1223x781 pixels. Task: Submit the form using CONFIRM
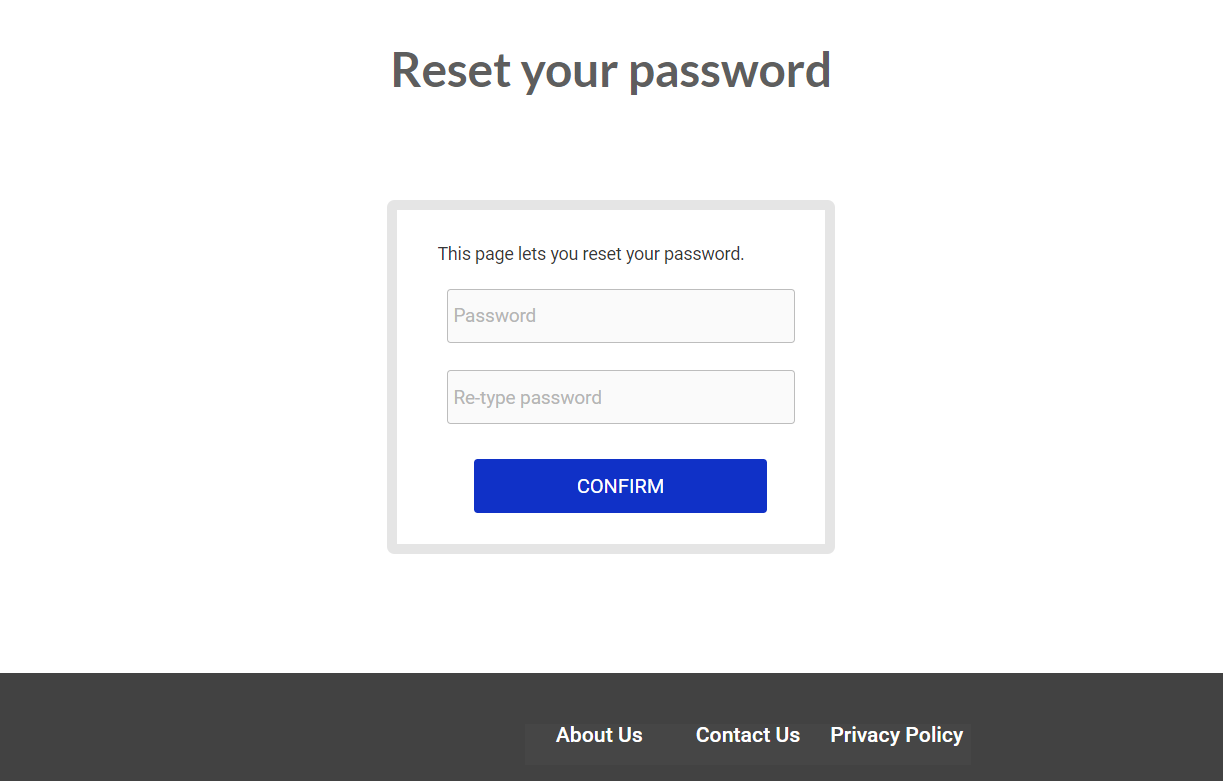click(x=620, y=486)
